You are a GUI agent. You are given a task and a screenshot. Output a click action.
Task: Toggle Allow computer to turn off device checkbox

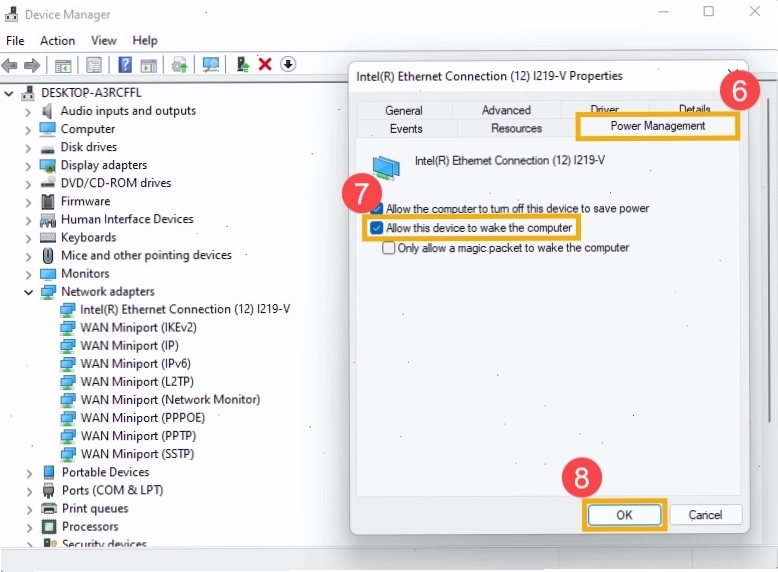coord(377,208)
